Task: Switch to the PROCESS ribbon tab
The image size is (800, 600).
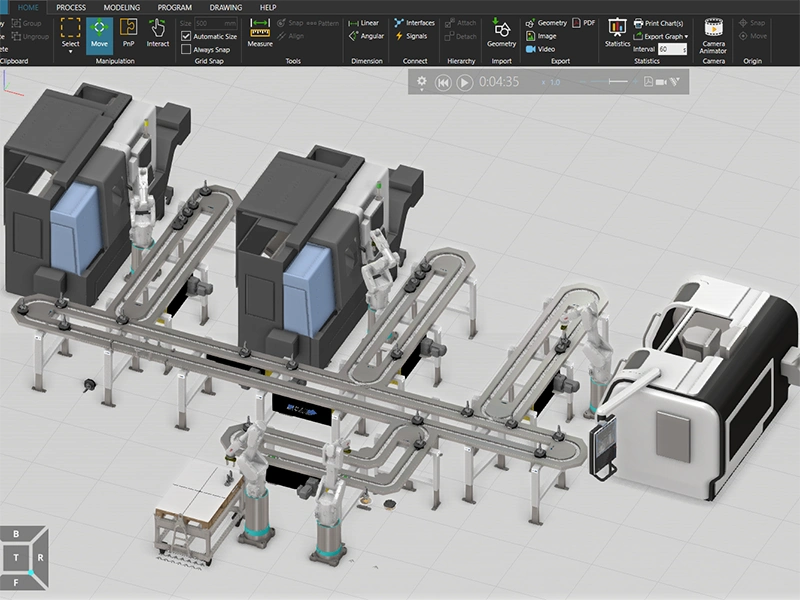Action: tap(71, 7)
